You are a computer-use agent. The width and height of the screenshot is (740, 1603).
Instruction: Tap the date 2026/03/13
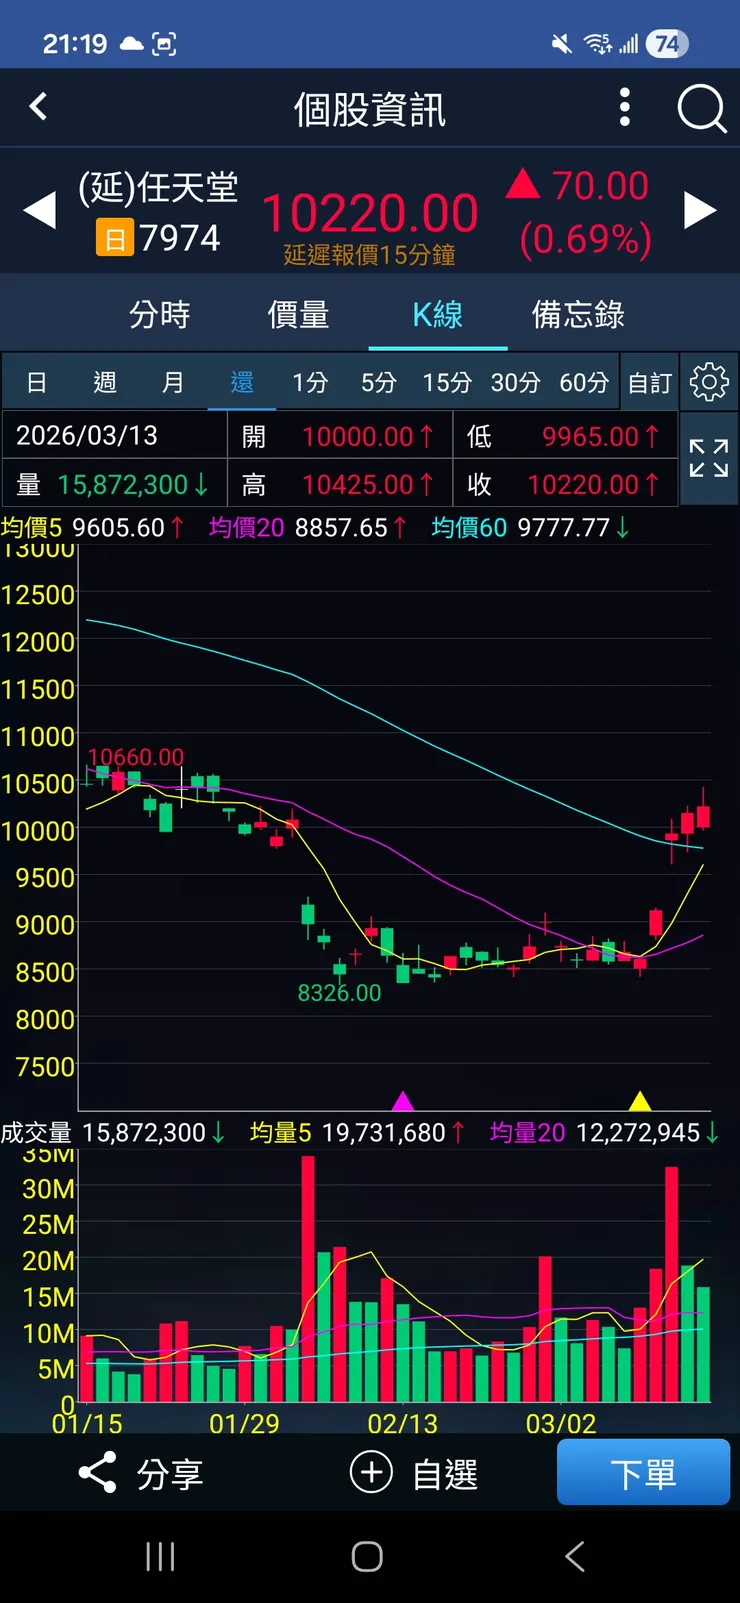pos(87,436)
